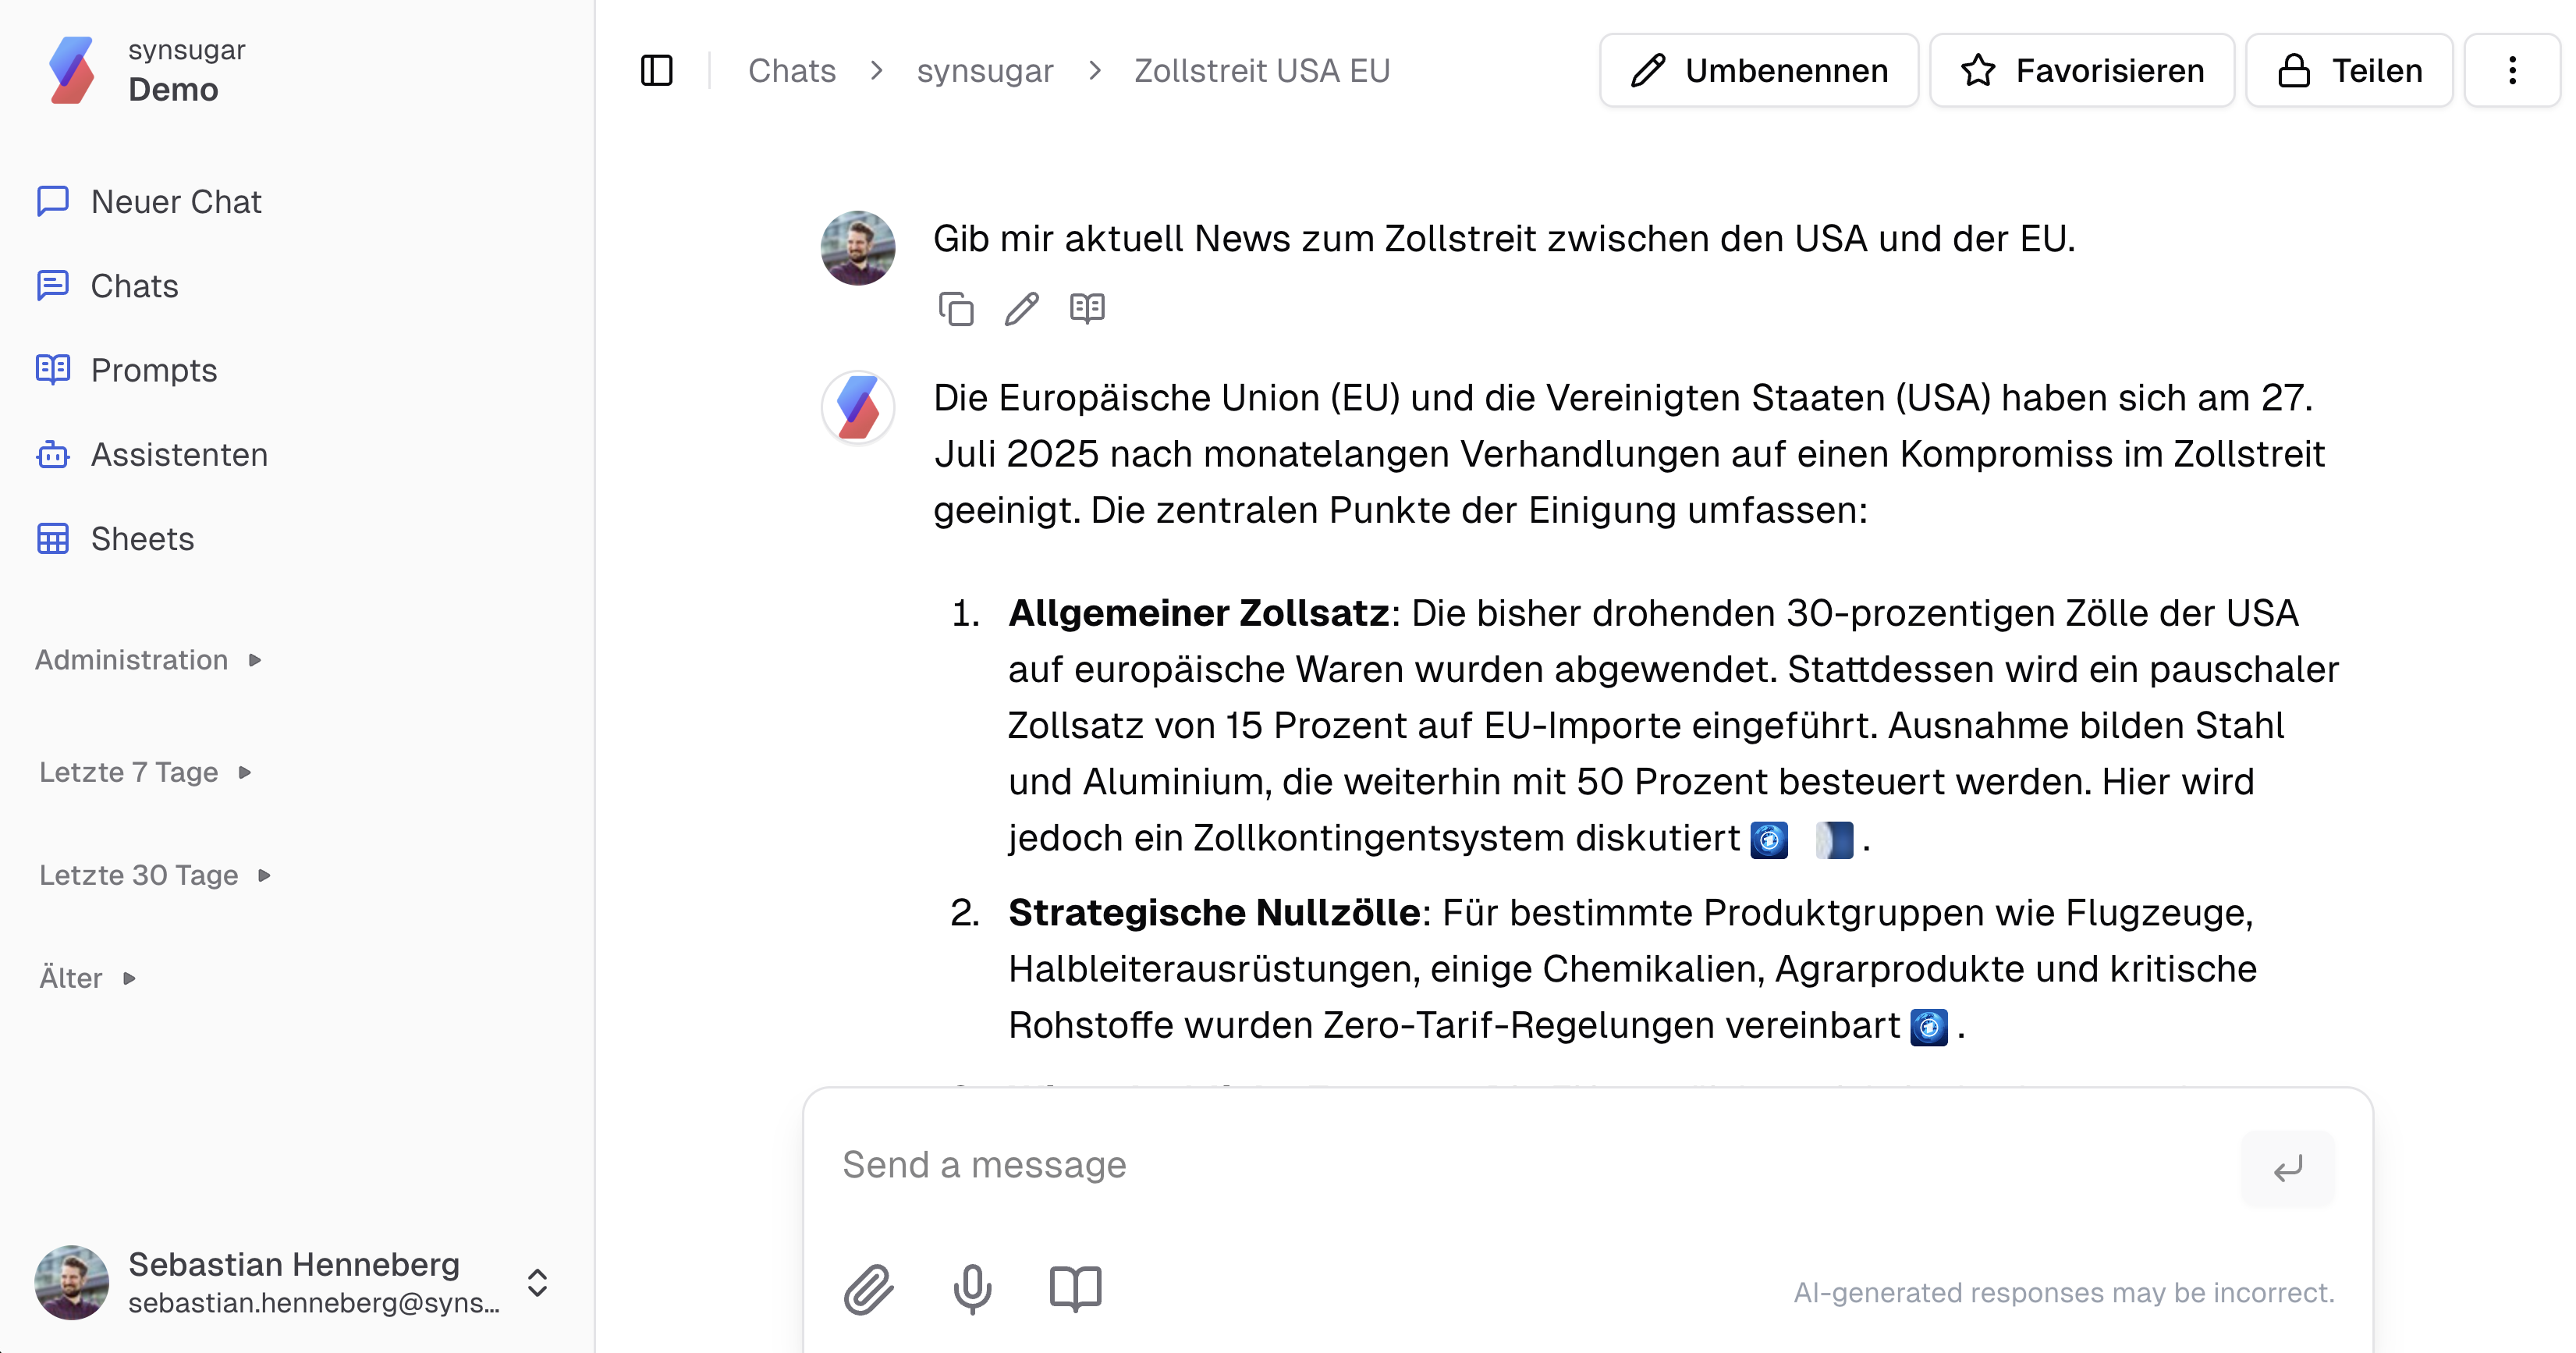Image resolution: width=2576 pixels, height=1353 pixels.
Task: Edit the question about Zollstreit
Action: 1021,309
